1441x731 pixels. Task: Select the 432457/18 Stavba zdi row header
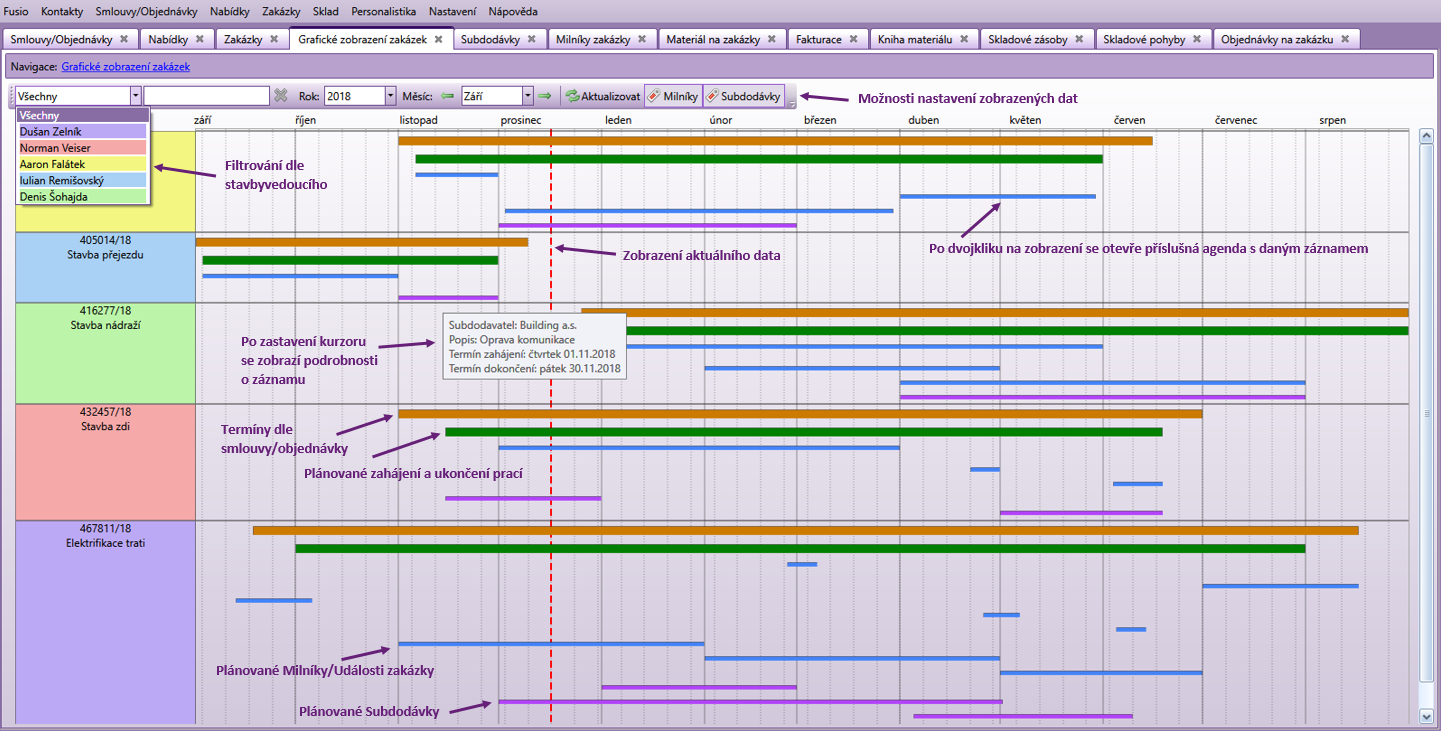point(105,462)
